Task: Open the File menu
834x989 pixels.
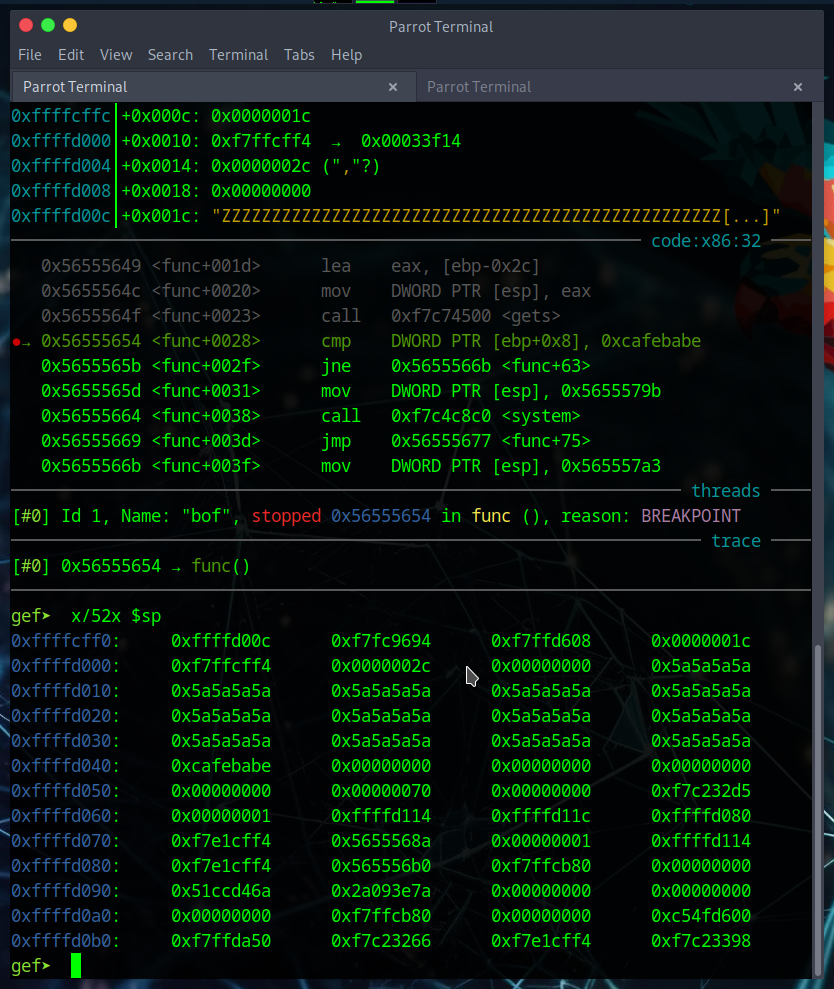Action: coord(30,55)
